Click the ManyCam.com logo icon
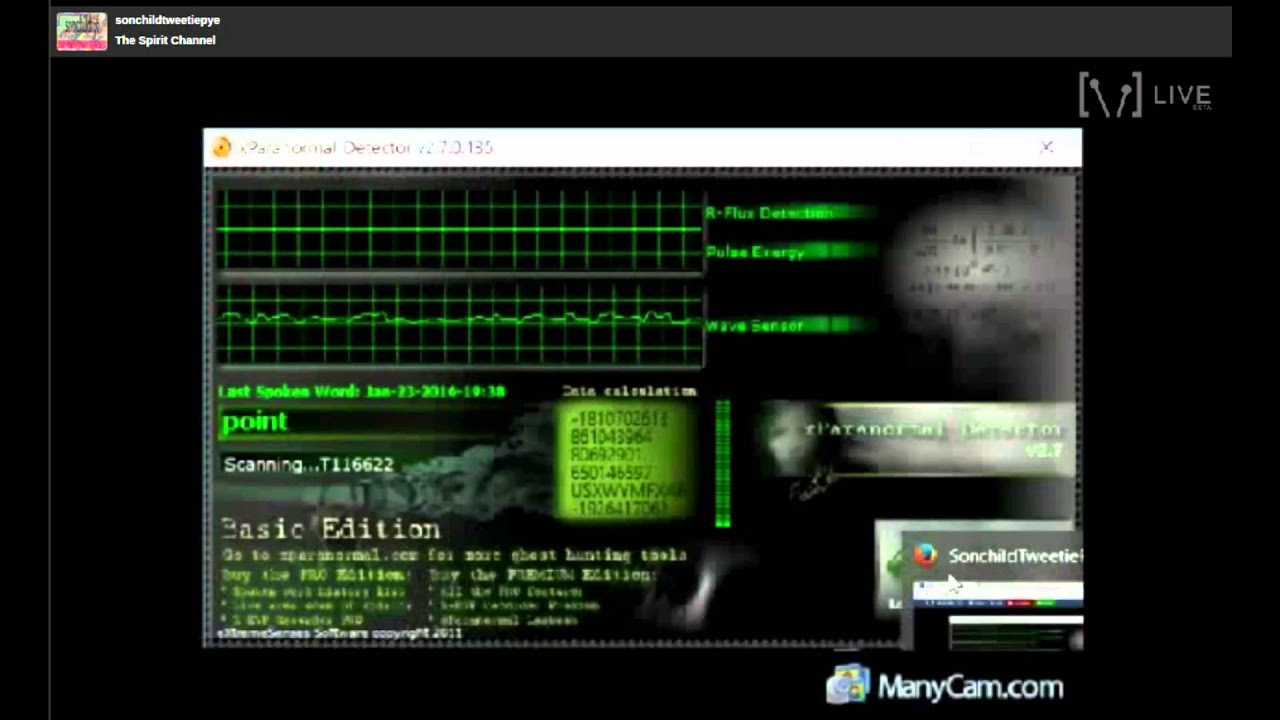This screenshot has height=720, width=1280. (x=848, y=685)
